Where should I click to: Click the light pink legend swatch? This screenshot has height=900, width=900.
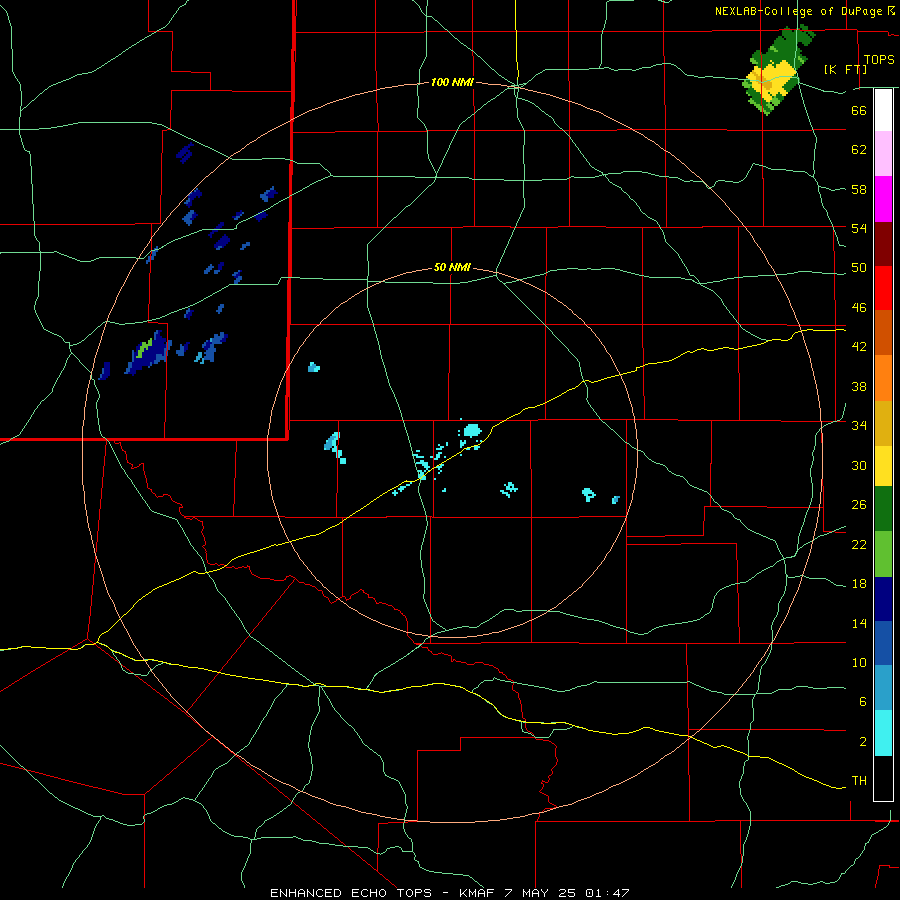point(883,153)
